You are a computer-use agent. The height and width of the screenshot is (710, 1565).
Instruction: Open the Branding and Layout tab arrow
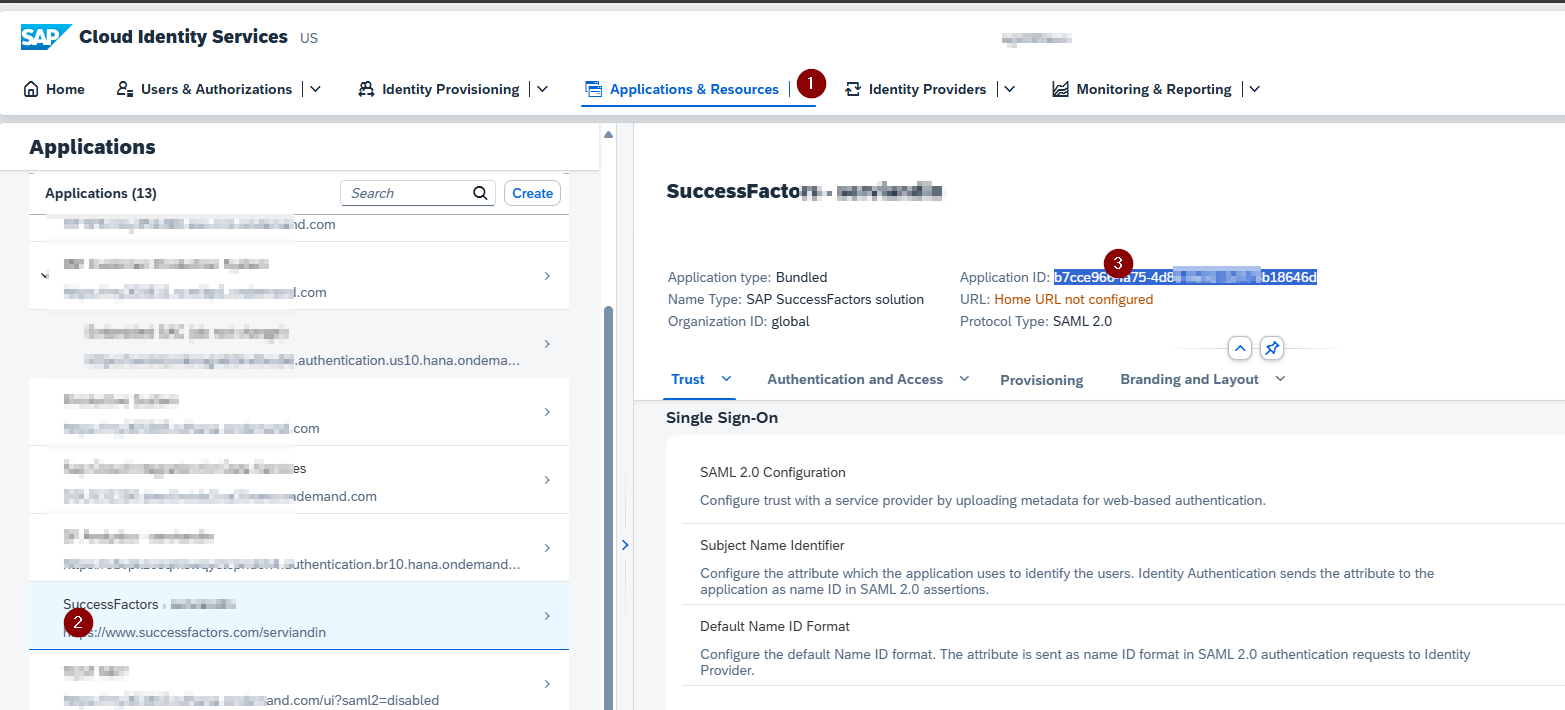(x=1281, y=379)
